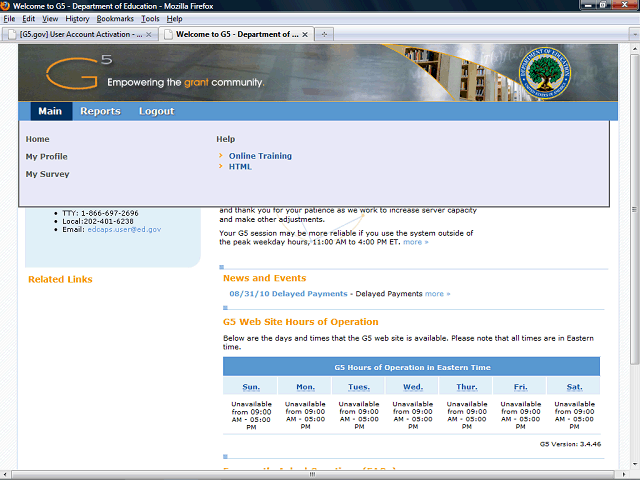Click the arrow bullet beside HTML
The image size is (640, 480).
coord(220,166)
